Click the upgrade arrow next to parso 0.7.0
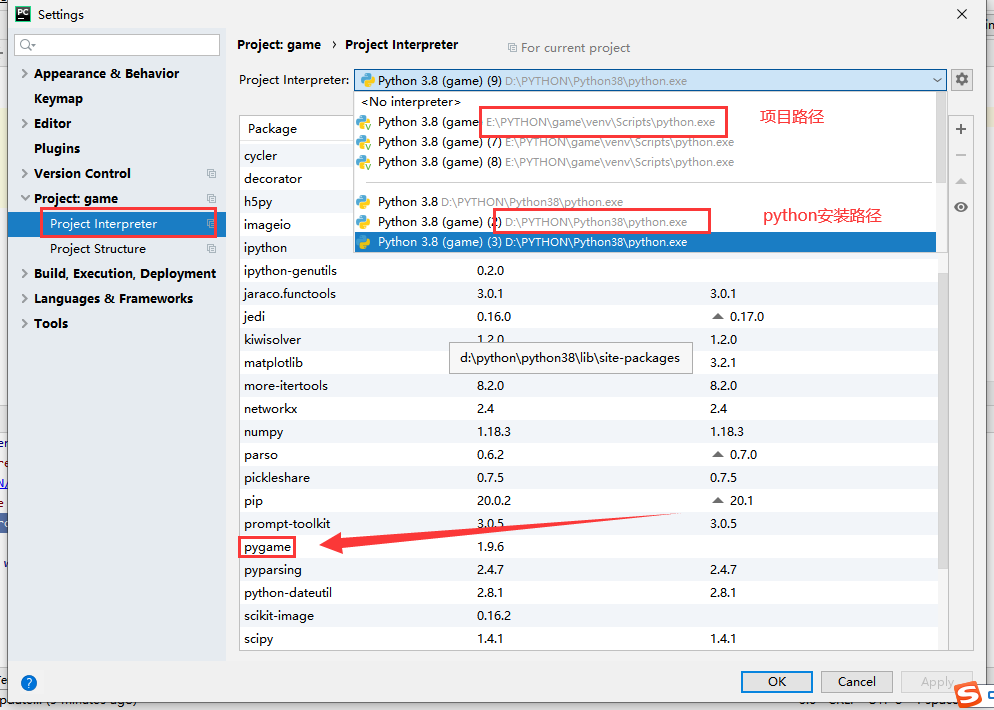The width and height of the screenshot is (994, 710). point(717,454)
